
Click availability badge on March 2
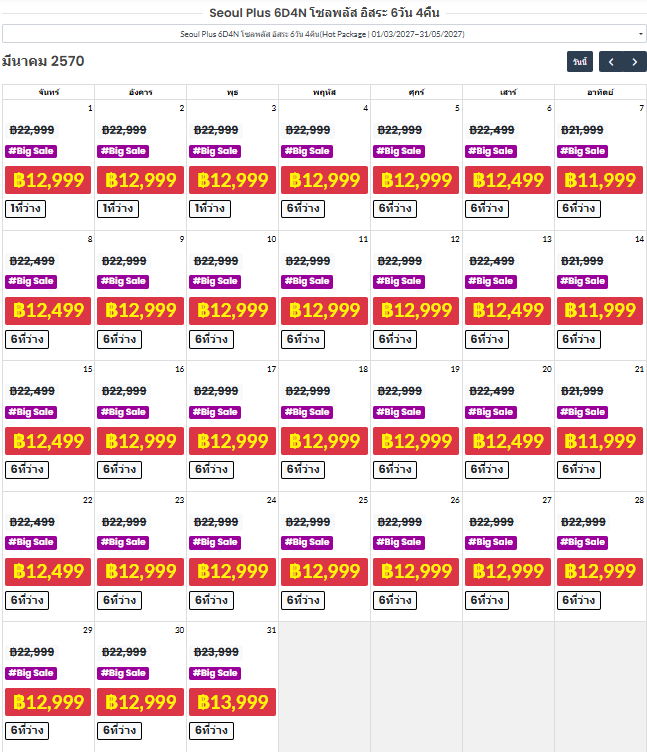tap(118, 209)
